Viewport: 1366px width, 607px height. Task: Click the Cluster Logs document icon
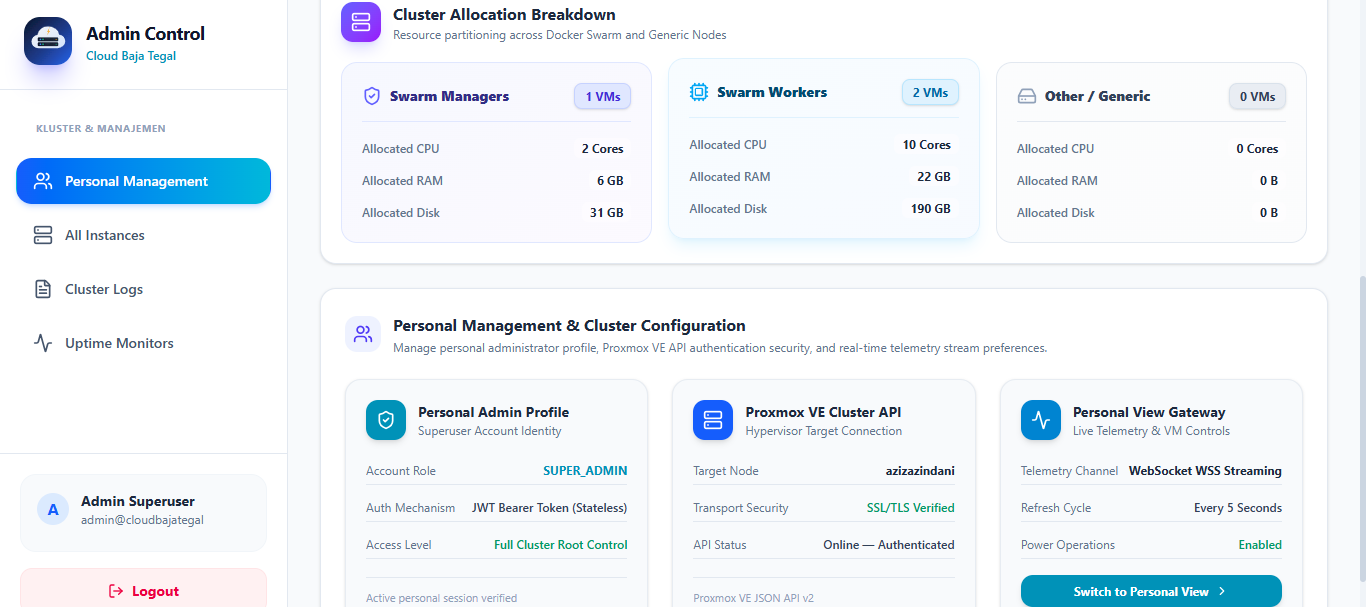click(43, 289)
